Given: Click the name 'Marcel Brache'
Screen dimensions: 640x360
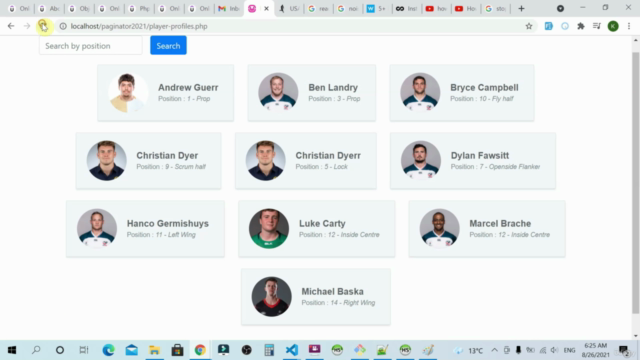Looking at the screenshot, I should coord(500,223).
